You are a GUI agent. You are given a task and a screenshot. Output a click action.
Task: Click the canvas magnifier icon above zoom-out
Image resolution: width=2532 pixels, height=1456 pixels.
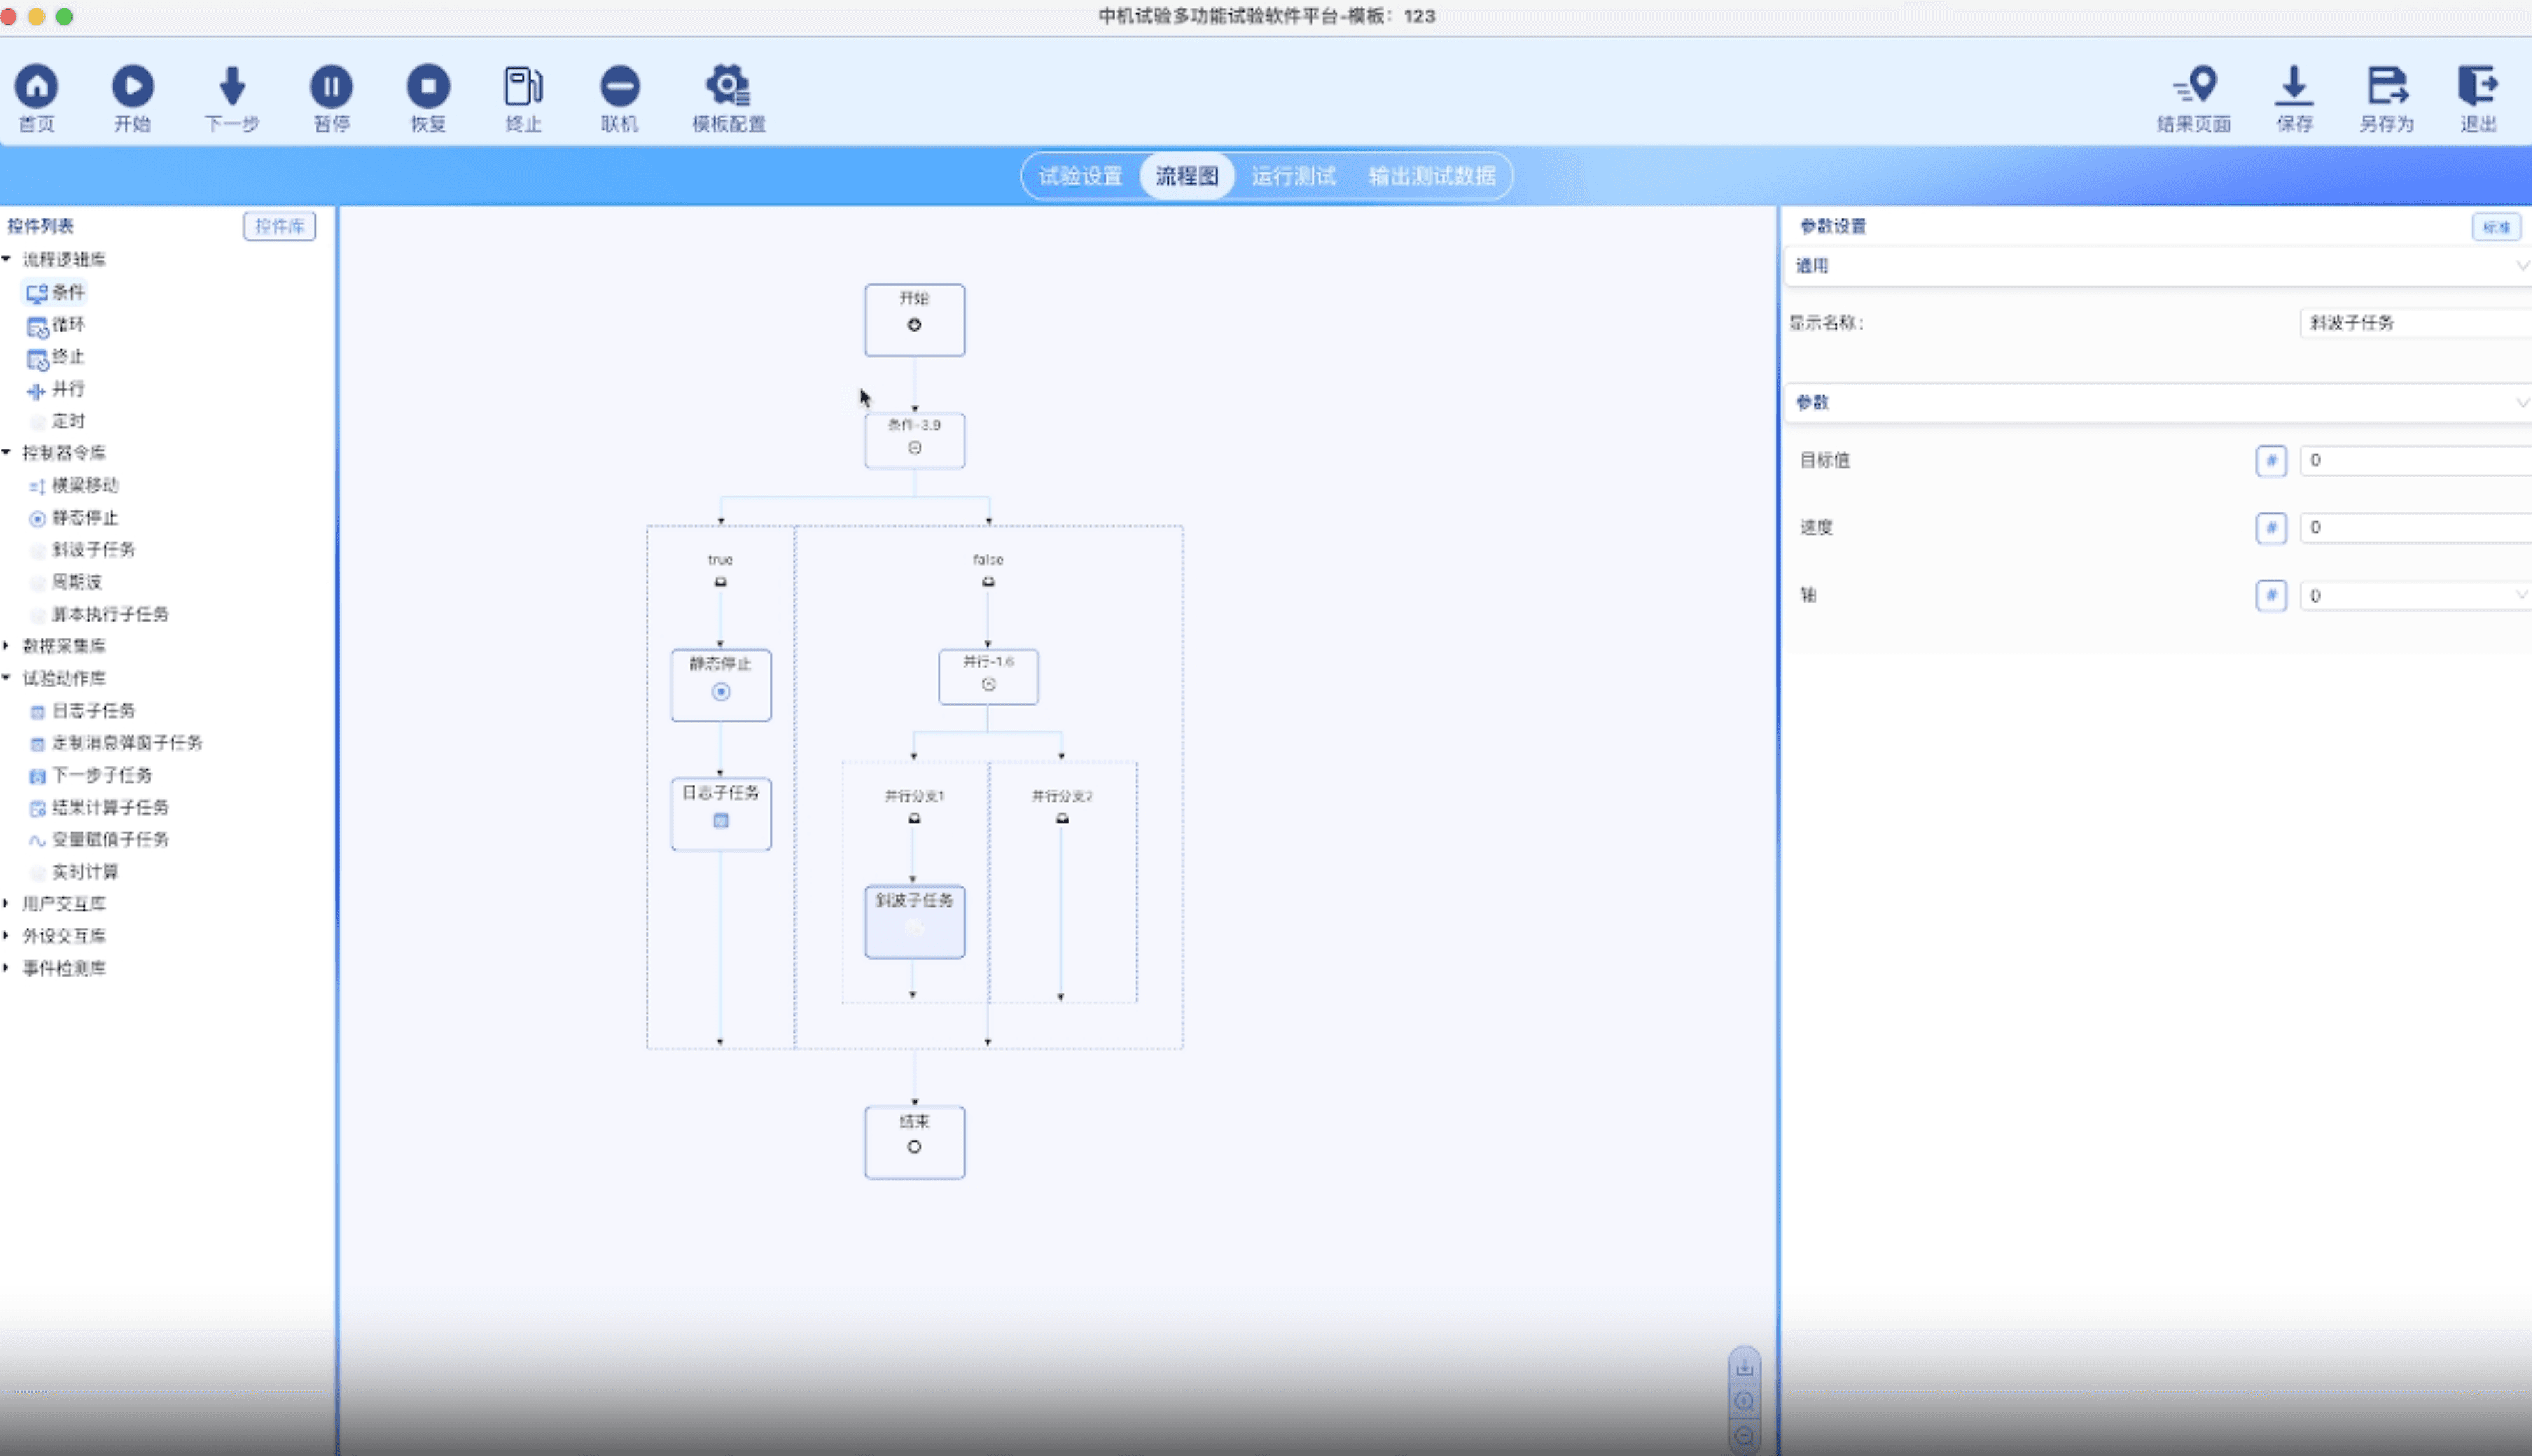tap(1744, 1401)
